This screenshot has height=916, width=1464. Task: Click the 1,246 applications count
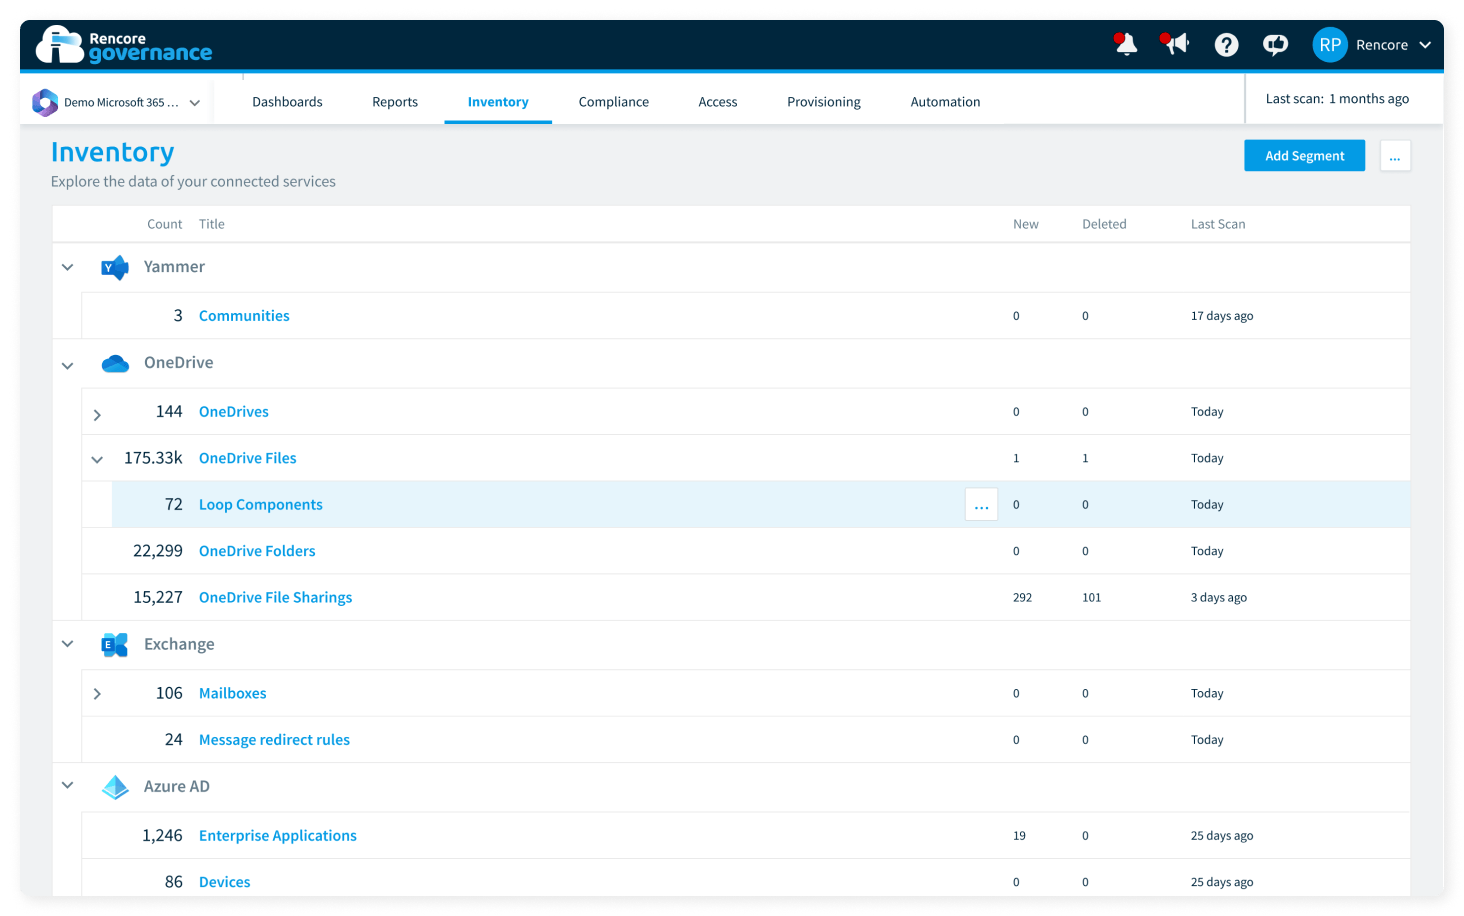point(162,836)
